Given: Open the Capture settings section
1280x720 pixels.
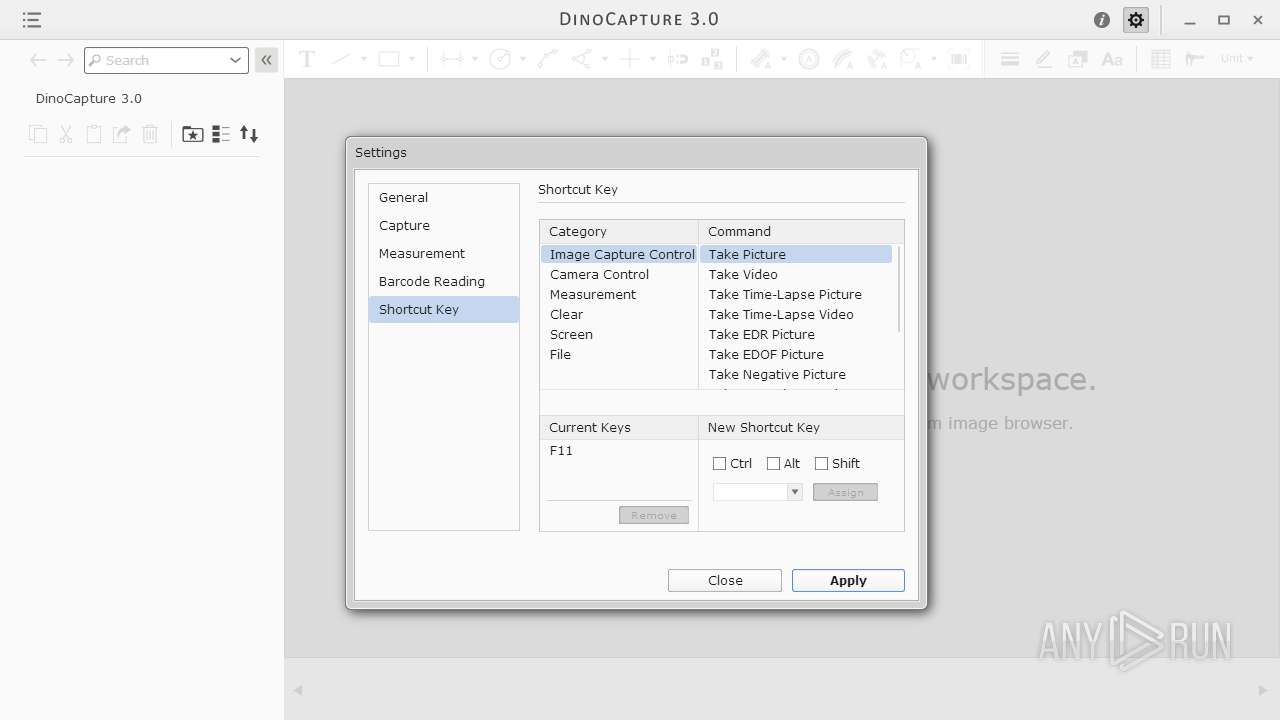Looking at the screenshot, I should pyautogui.click(x=444, y=226).
